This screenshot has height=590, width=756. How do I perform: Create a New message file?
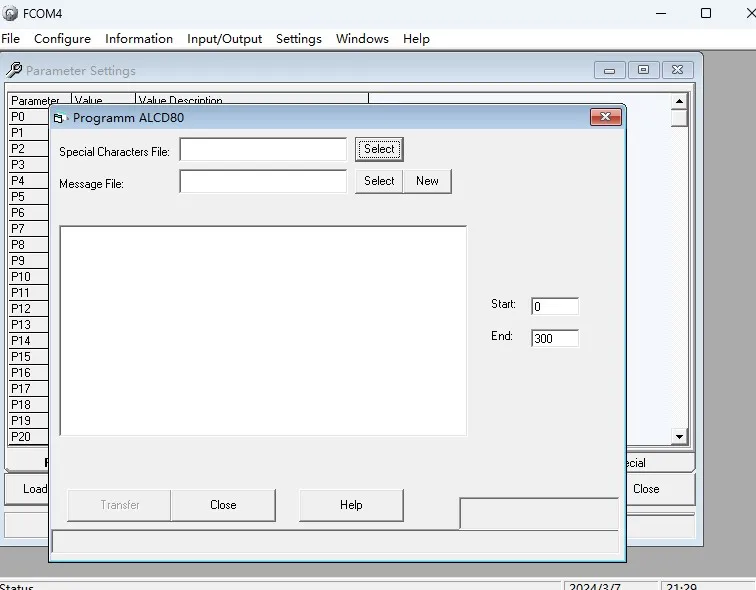point(427,181)
